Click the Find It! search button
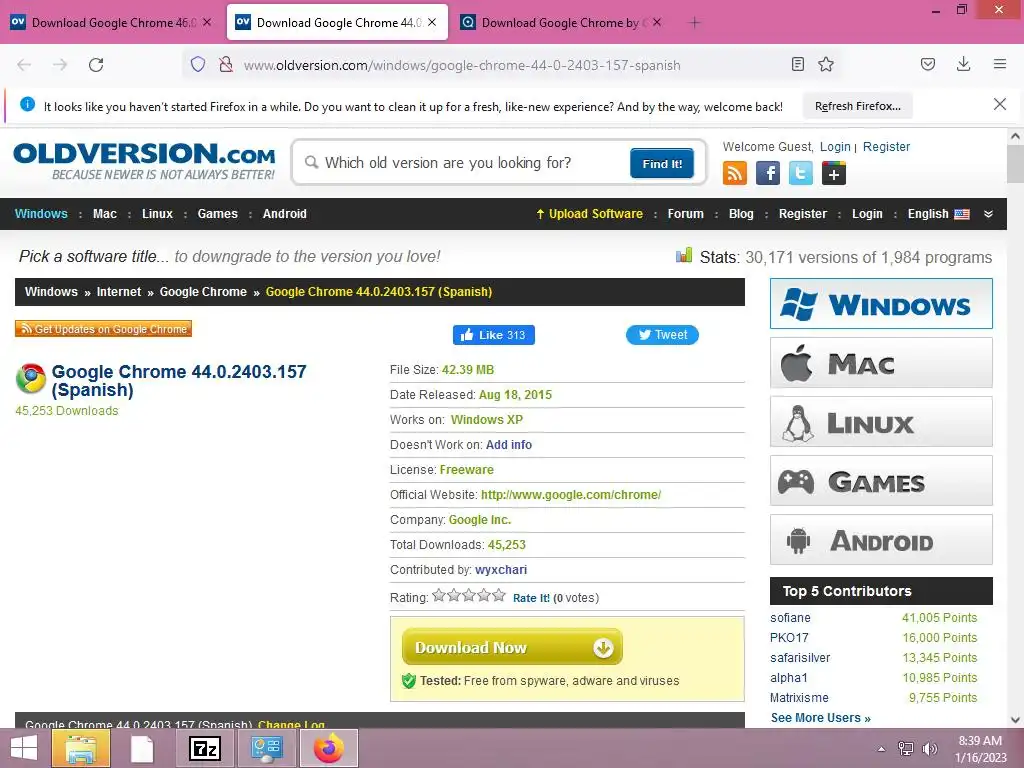 click(662, 163)
